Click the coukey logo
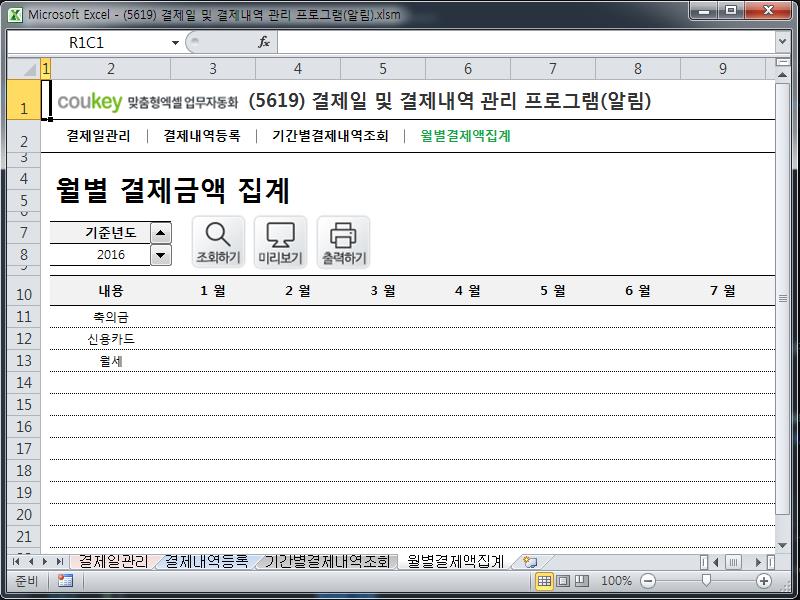Viewport: 800px width, 600px height. pos(89,102)
